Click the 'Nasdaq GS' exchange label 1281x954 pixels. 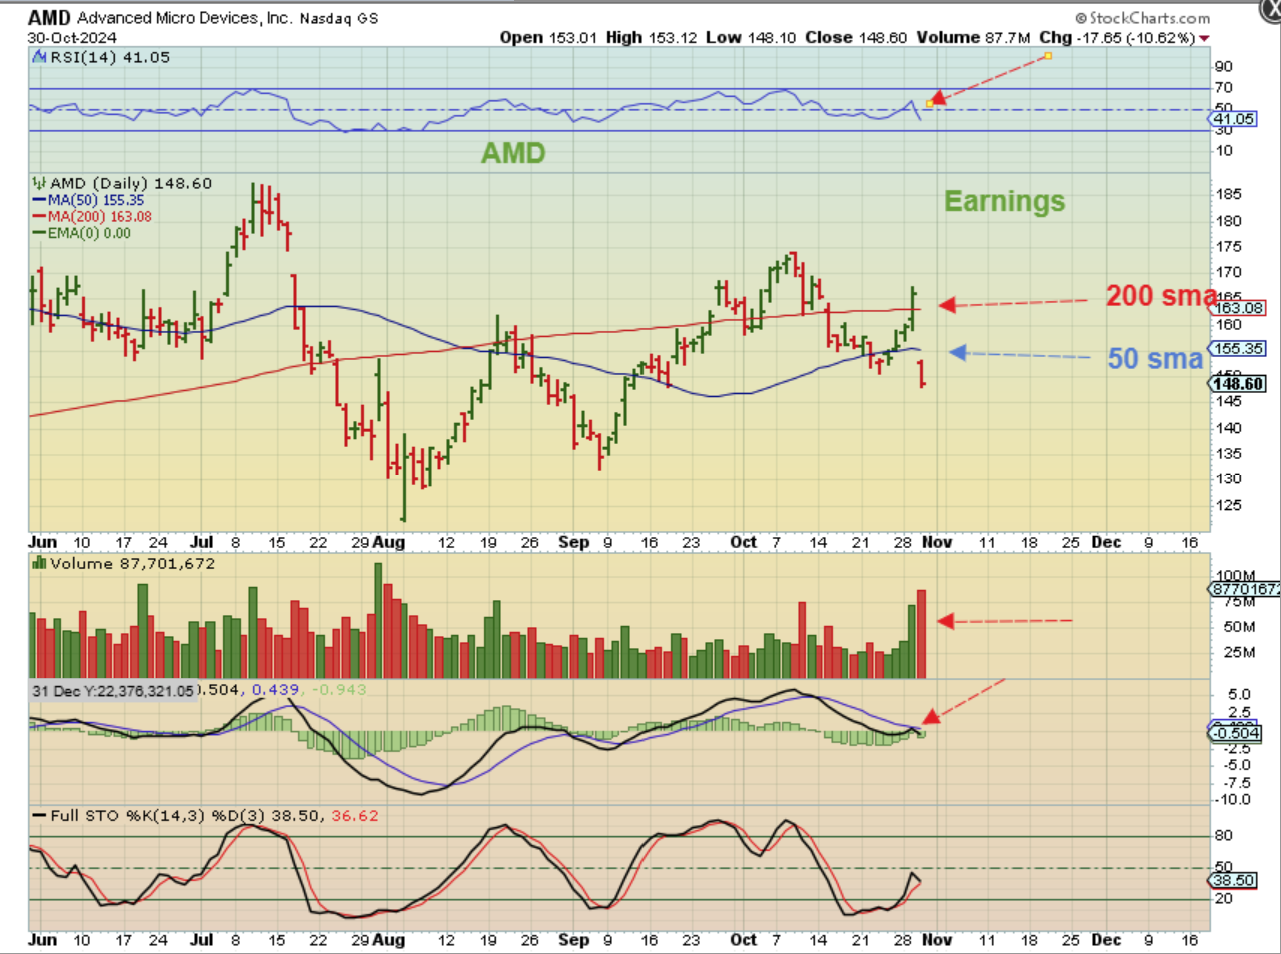pyautogui.click(x=339, y=18)
